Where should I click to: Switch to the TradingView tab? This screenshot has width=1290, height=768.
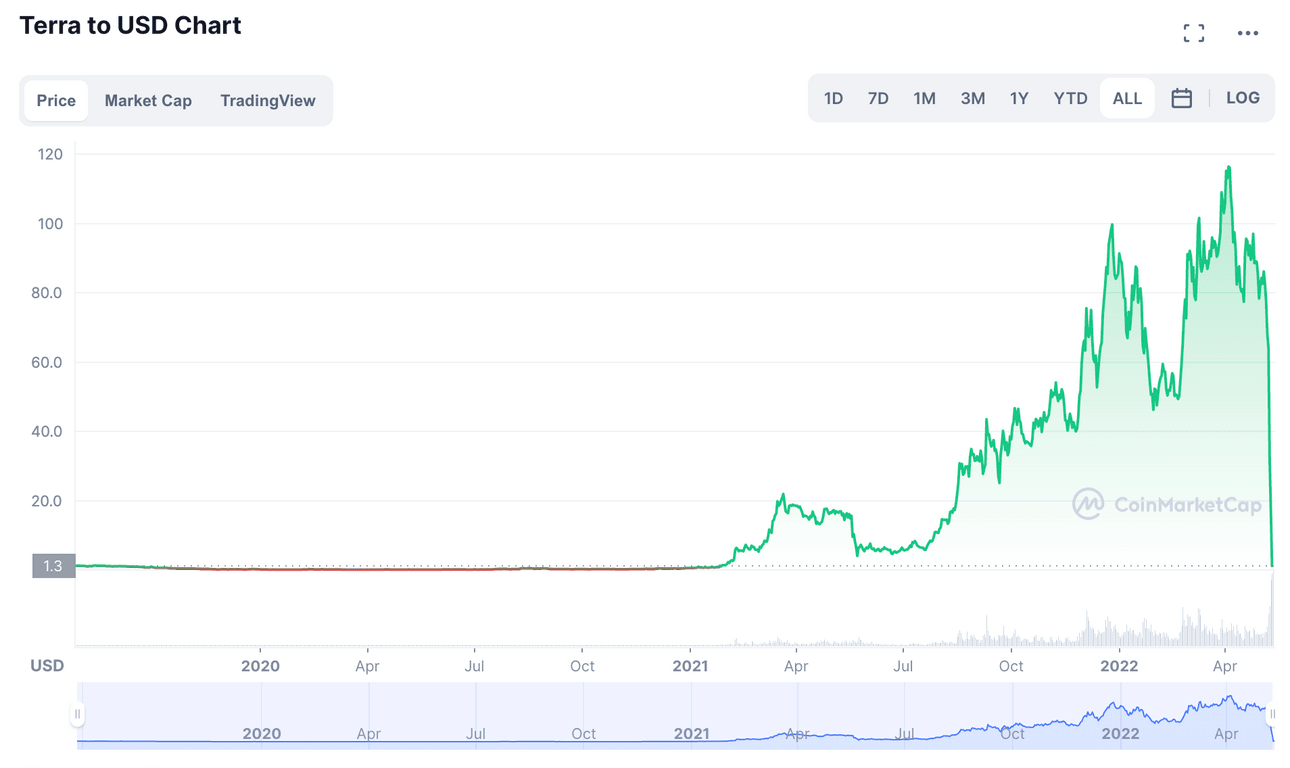tap(268, 100)
